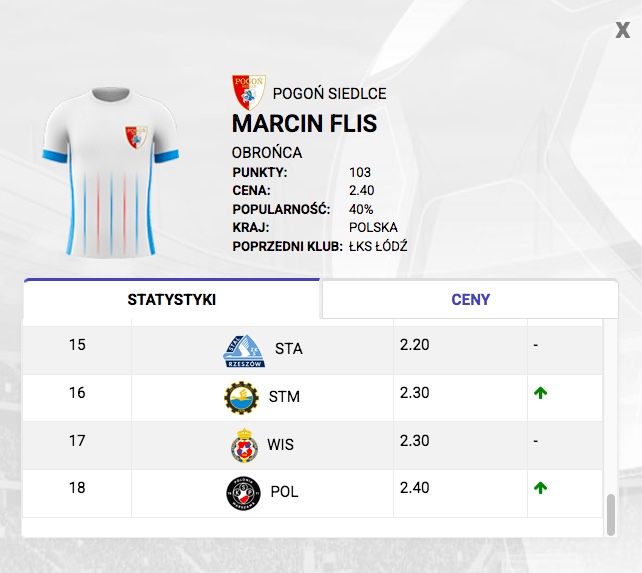Screen dimensions: 642x573
Task: Click the green up arrow in row 18
Action: pyautogui.click(x=541, y=488)
